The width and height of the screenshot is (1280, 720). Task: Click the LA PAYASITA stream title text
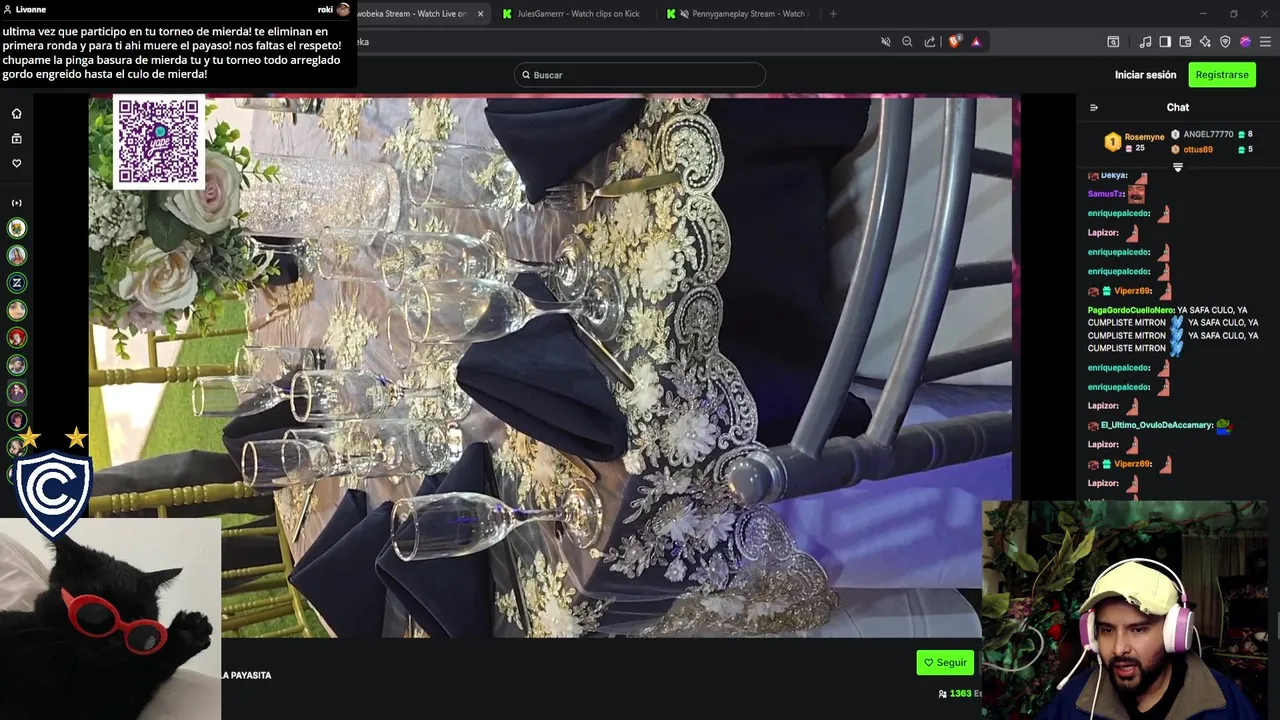coord(246,675)
